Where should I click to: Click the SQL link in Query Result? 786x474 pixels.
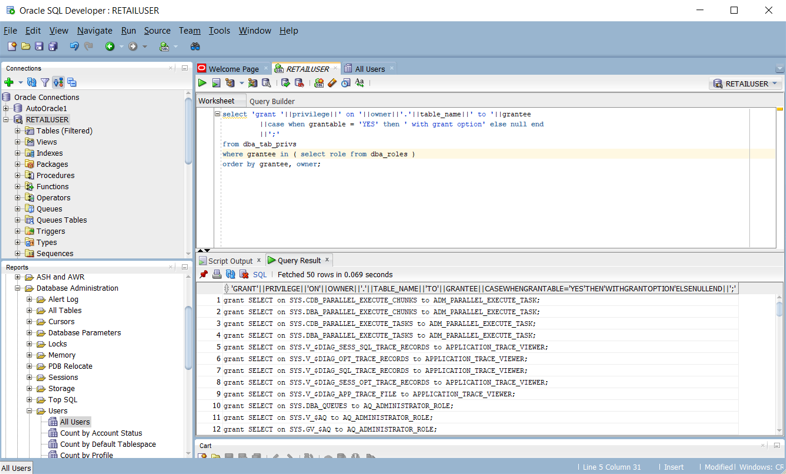coord(260,274)
